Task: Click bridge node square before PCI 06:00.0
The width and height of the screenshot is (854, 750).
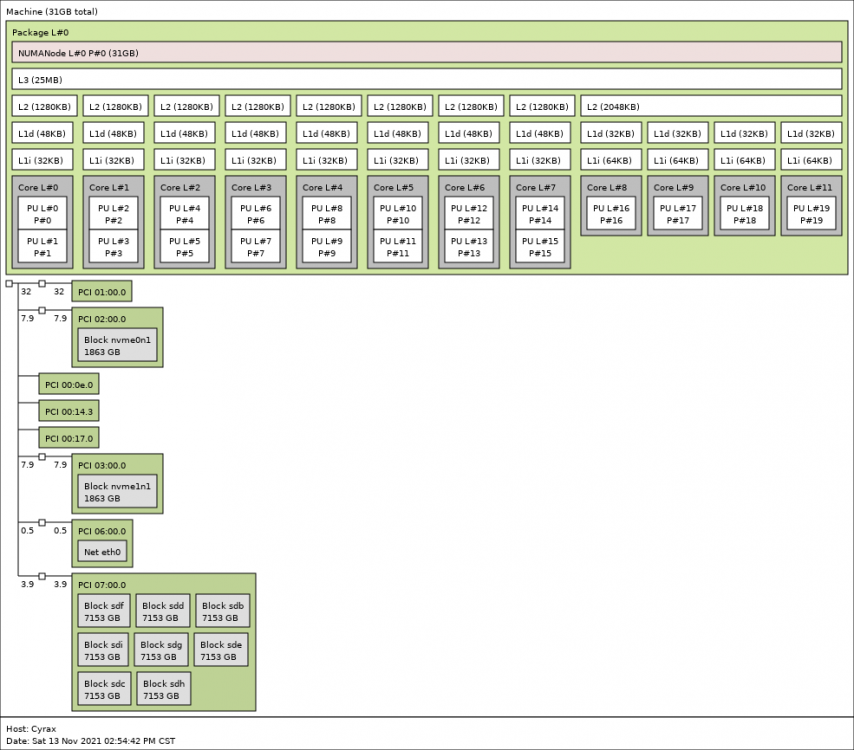Action: pyautogui.click(x=42, y=522)
